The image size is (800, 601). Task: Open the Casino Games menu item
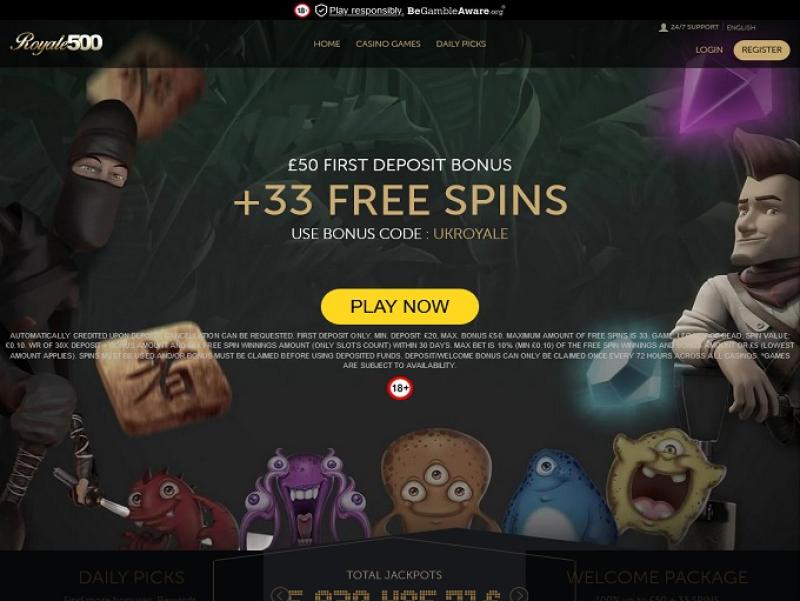[x=388, y=44]
